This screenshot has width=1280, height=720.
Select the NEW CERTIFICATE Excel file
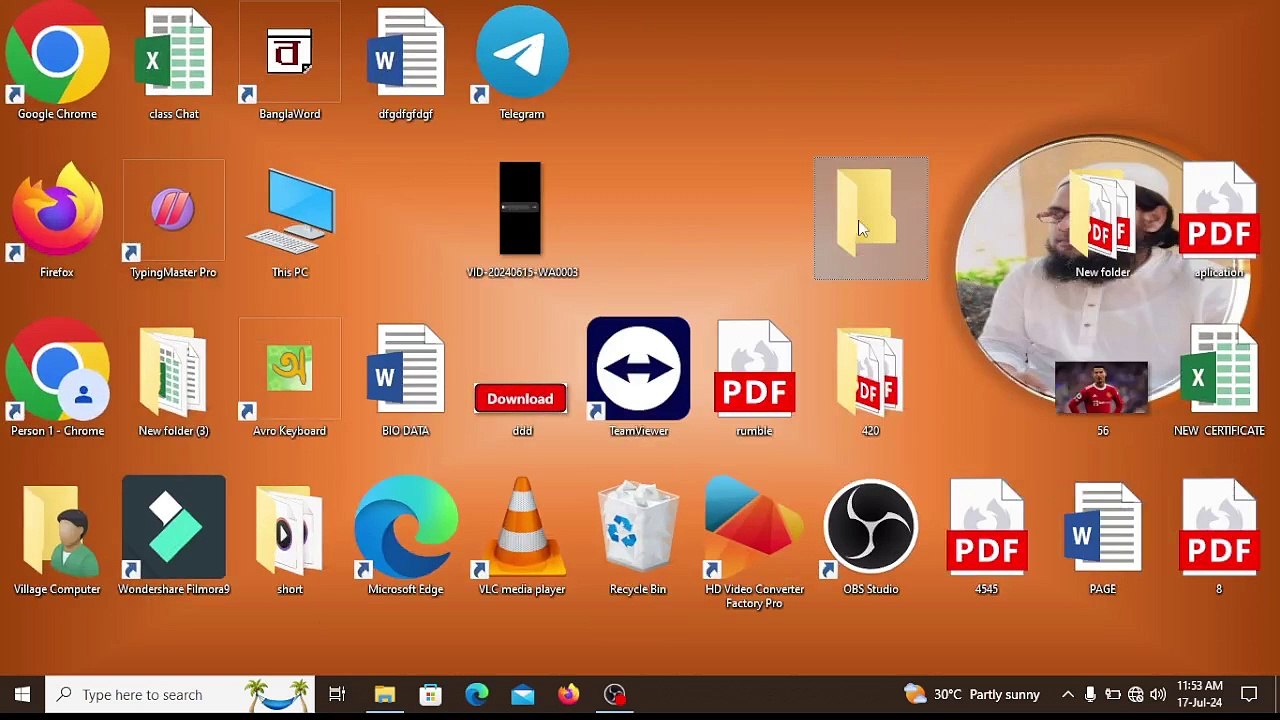pyautogui.click(x=1219, y=379)
